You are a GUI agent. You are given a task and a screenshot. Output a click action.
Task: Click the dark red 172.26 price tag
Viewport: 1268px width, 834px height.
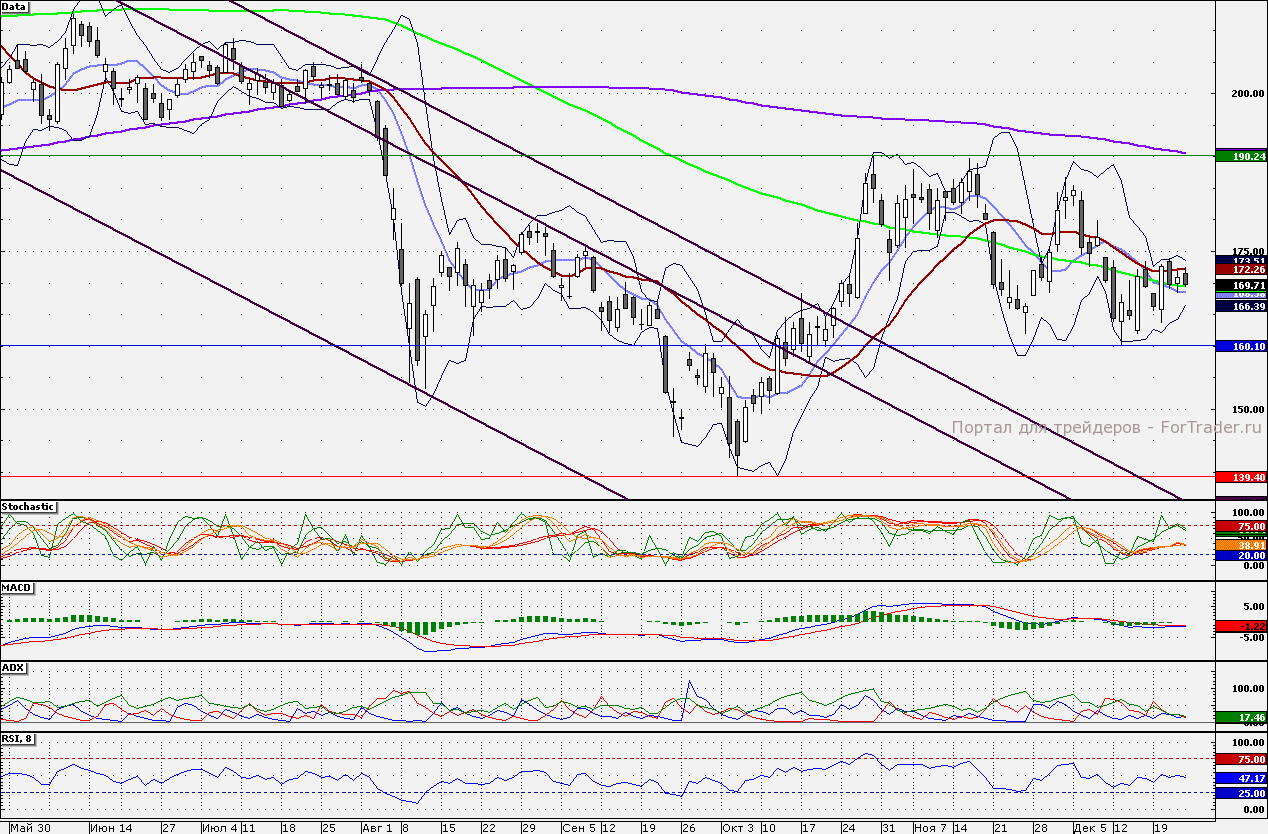pyautogui.click(x=1239, y=270)
